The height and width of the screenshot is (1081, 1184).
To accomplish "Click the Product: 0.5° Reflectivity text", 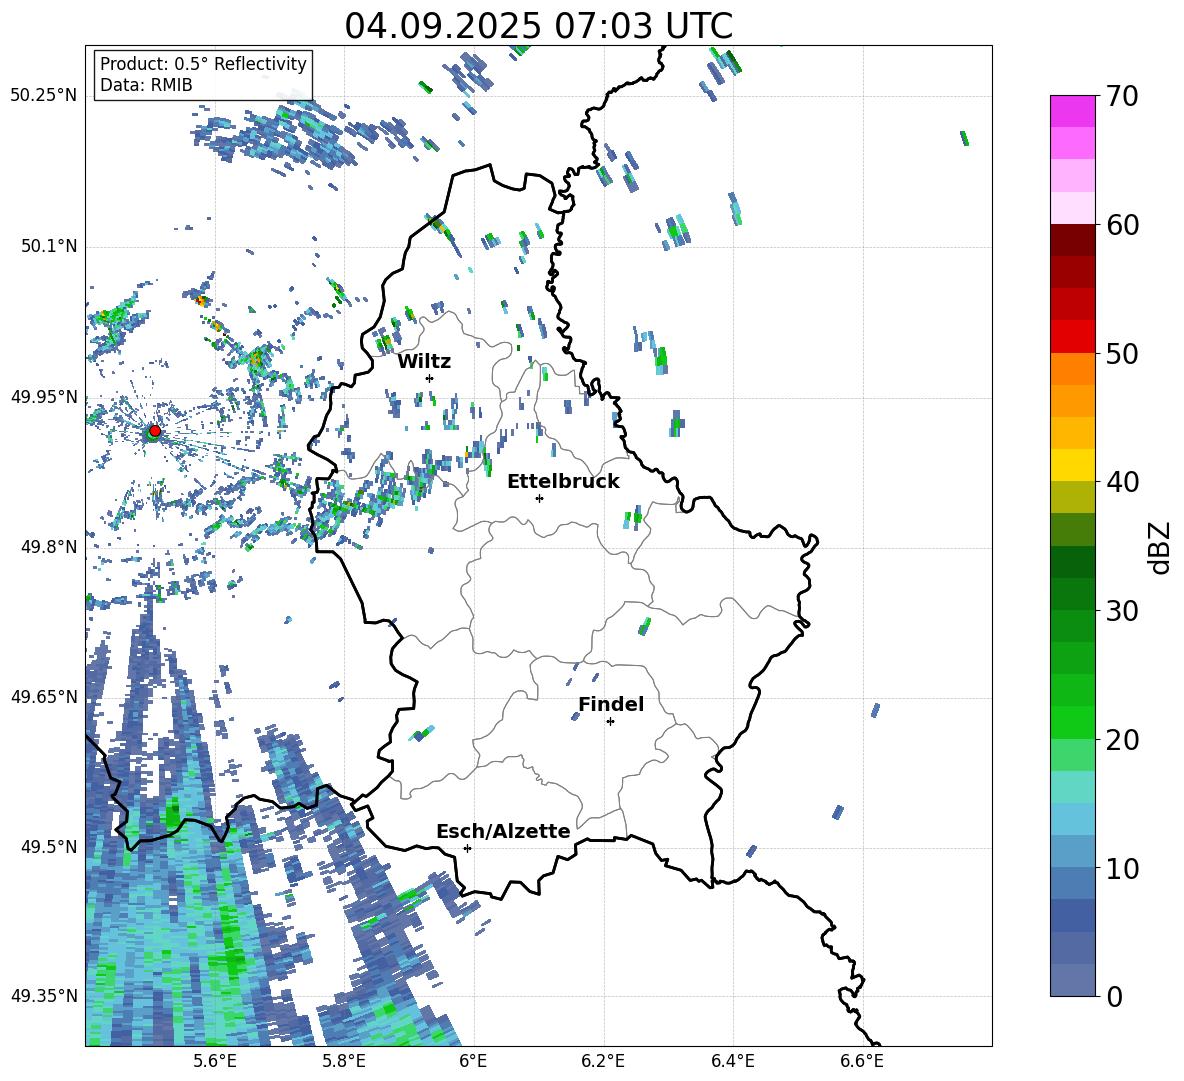I will click(203, 64).
